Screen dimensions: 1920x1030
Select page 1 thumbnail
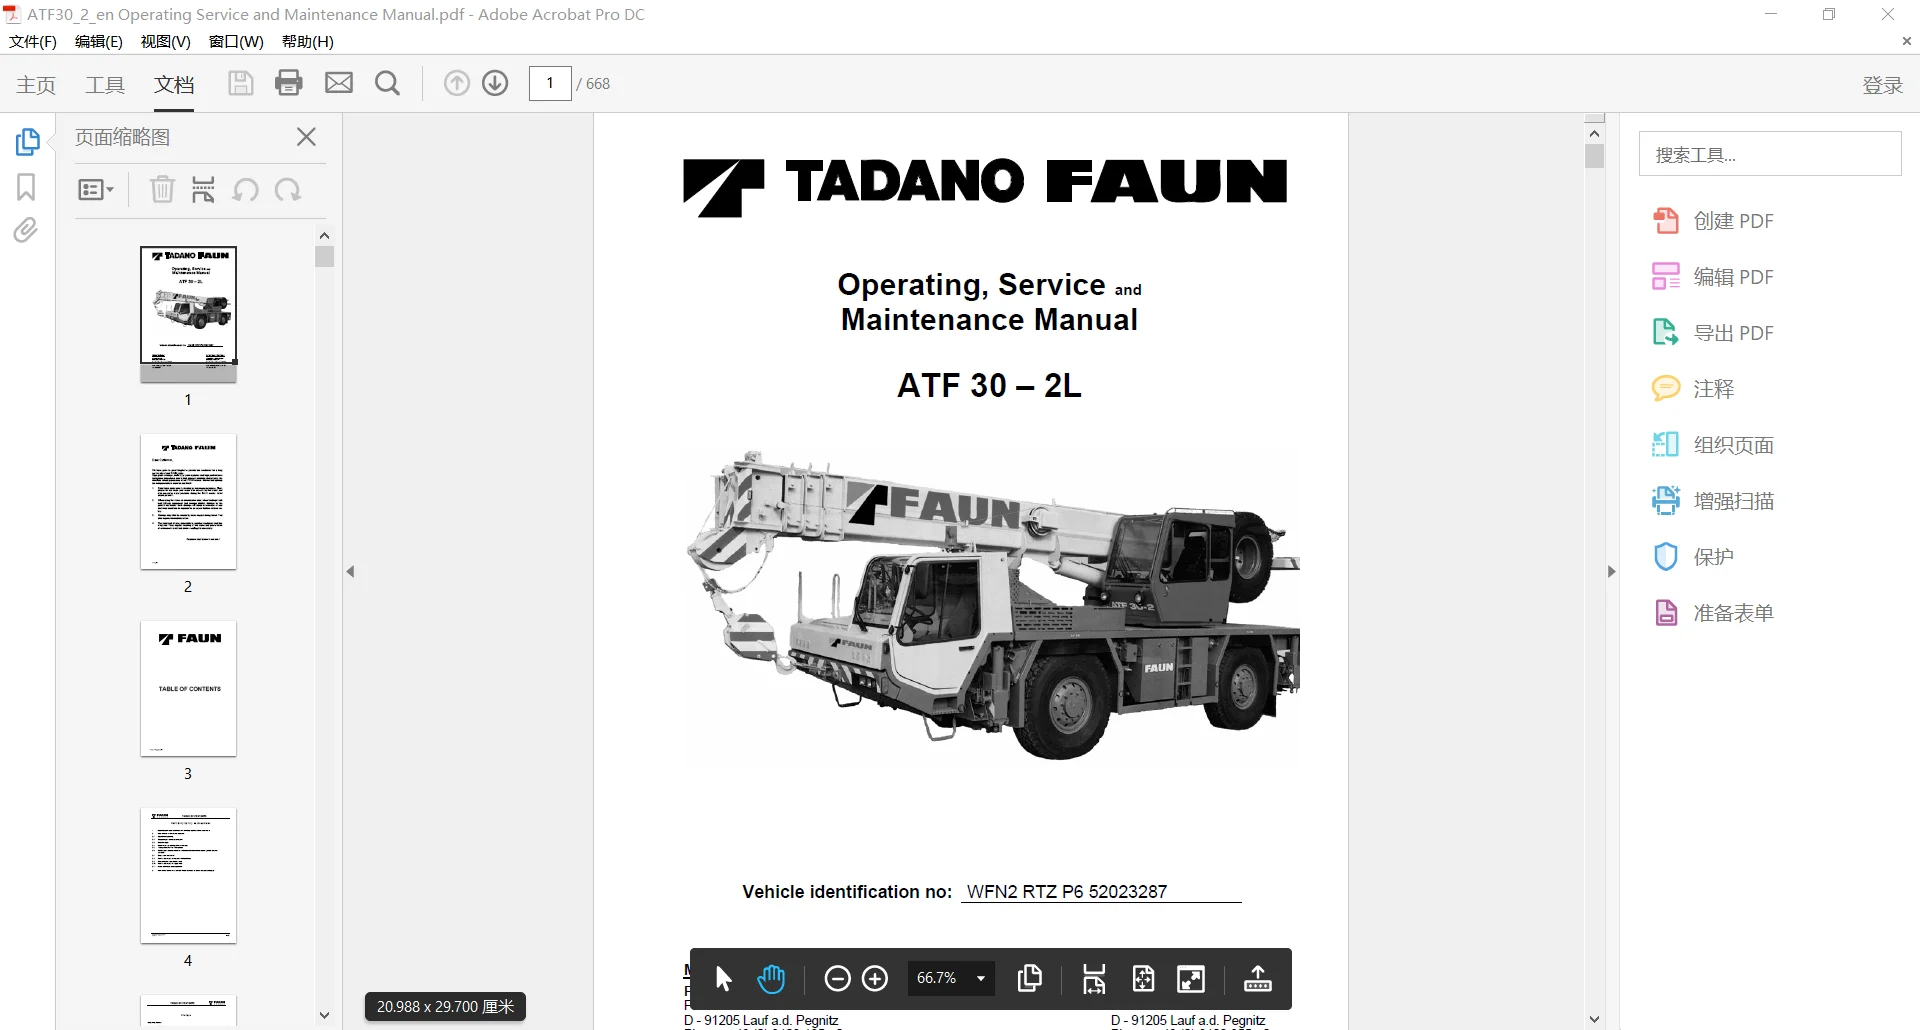188,314
